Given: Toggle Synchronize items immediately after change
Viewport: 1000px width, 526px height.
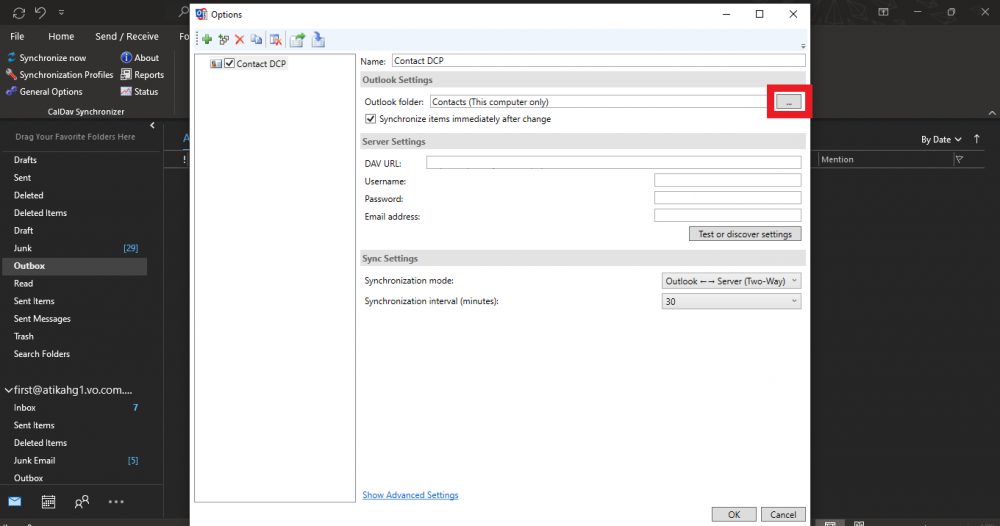Looking at the screenshot, I should coord(371,119).
